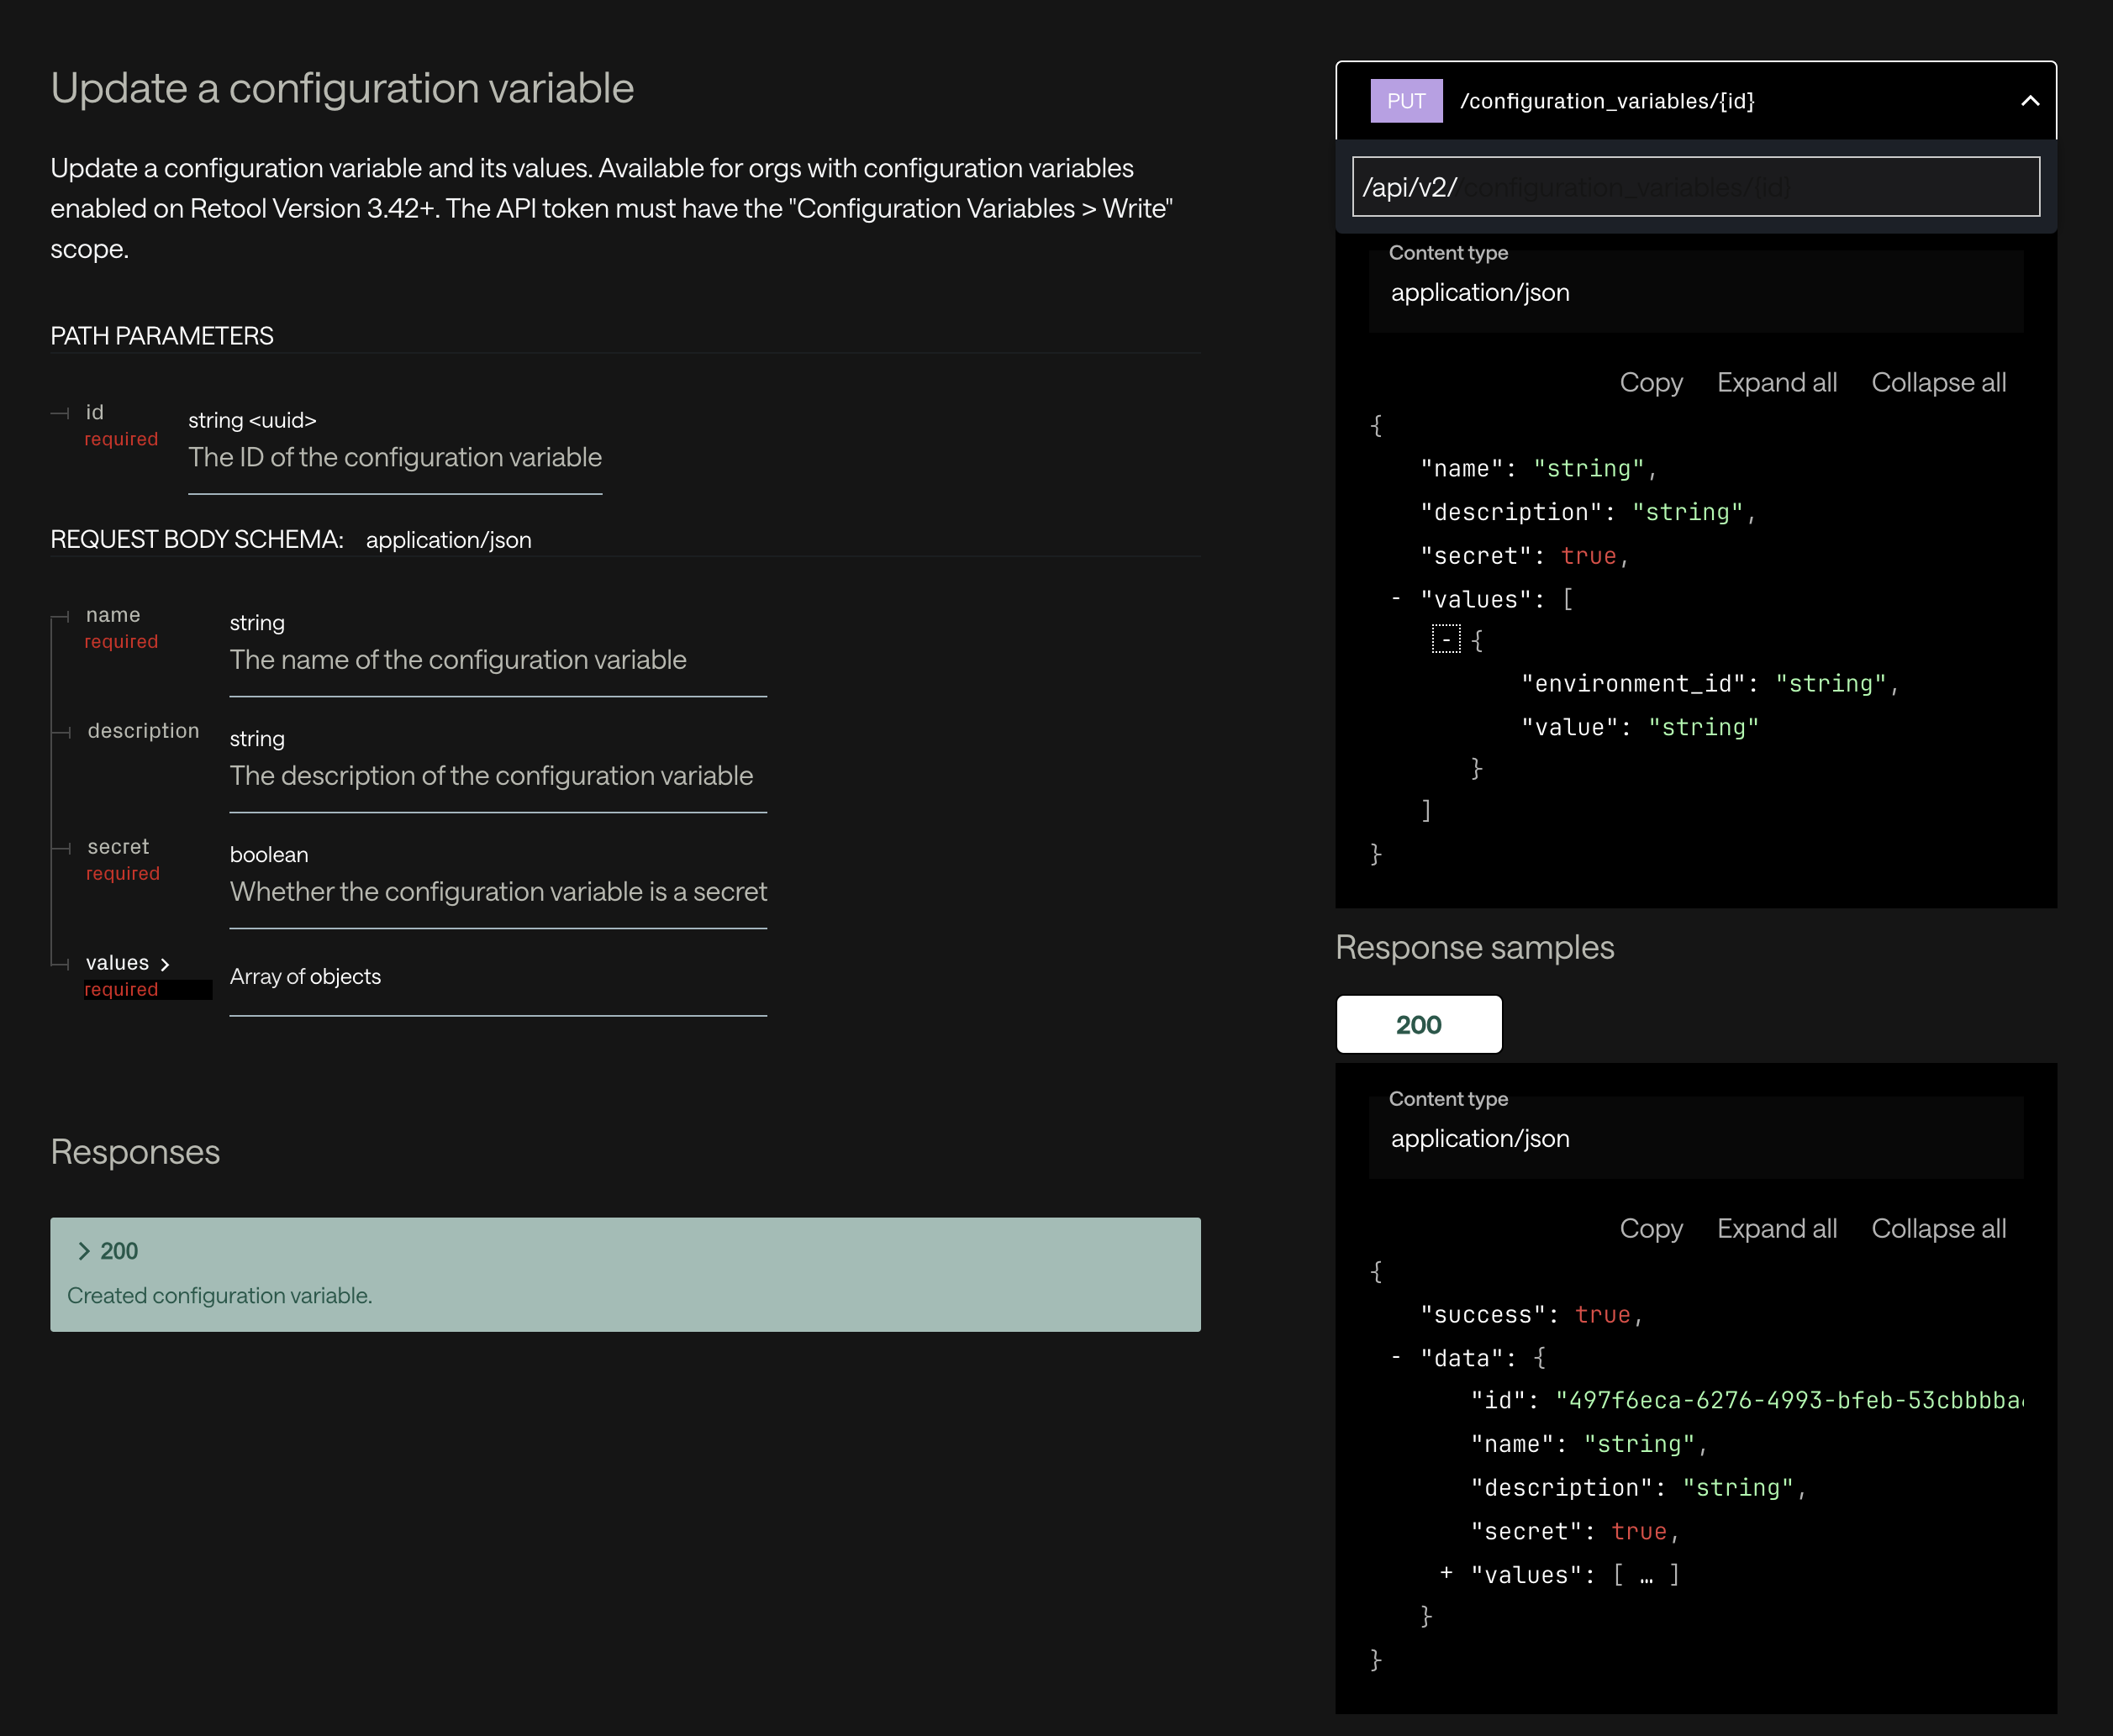2113x1736 pixels.
Task: Click 'The description of the configuration variable' text
Action: [x=491, y=776]
